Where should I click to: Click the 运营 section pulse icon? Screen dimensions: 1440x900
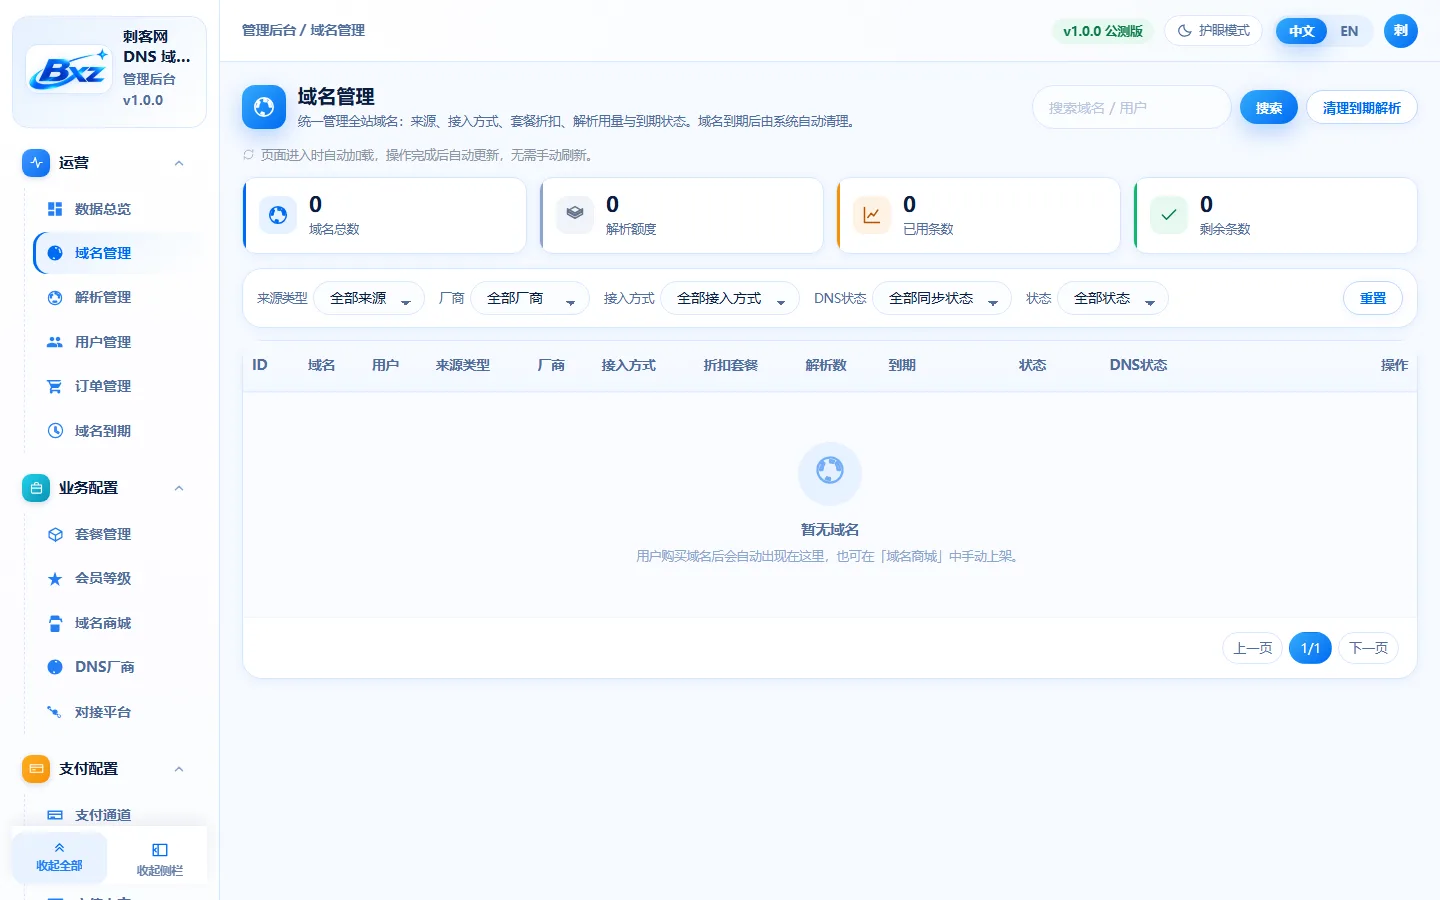tap(36, 163)
